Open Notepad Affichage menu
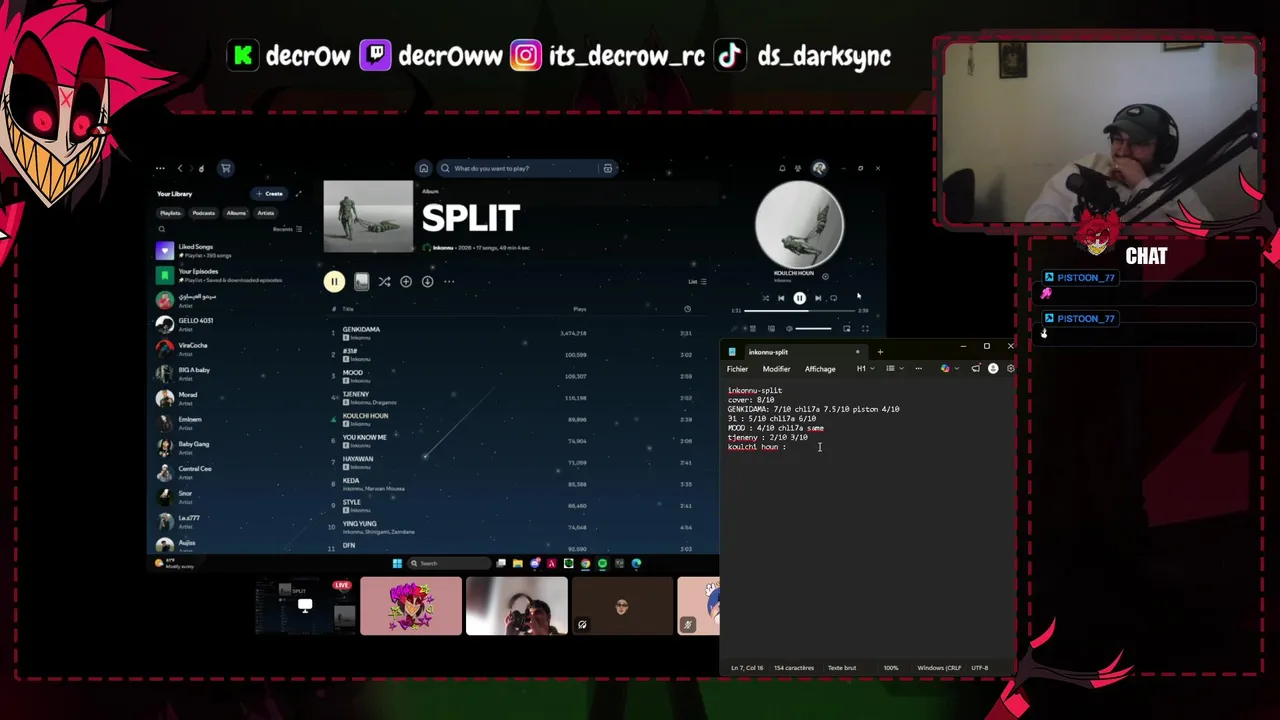Viewport: 1280px width, 720px height. tap(820, 369)
